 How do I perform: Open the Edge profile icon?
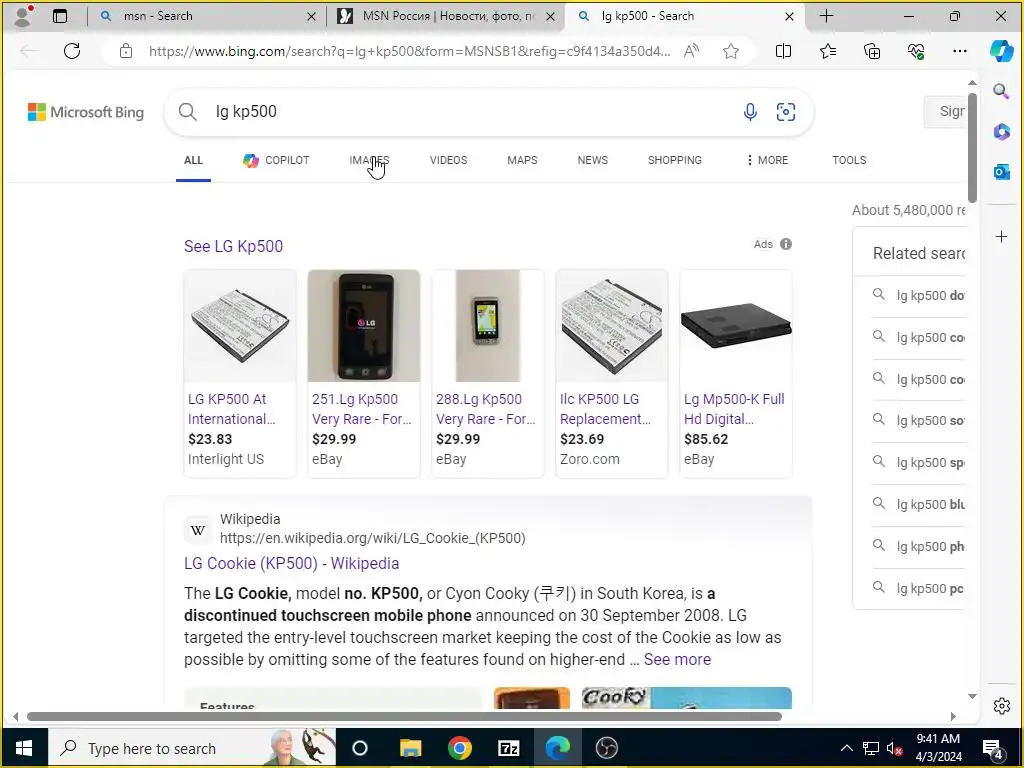24,16
